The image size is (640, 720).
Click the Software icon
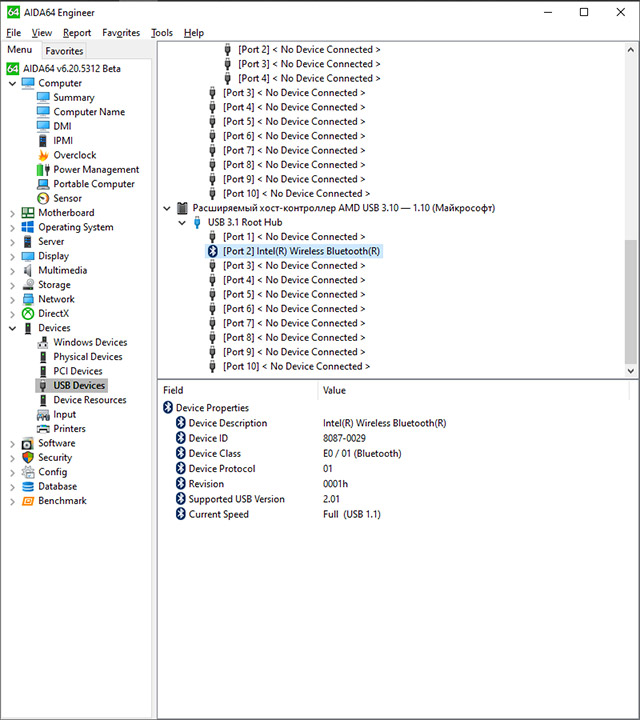[28, 443]
